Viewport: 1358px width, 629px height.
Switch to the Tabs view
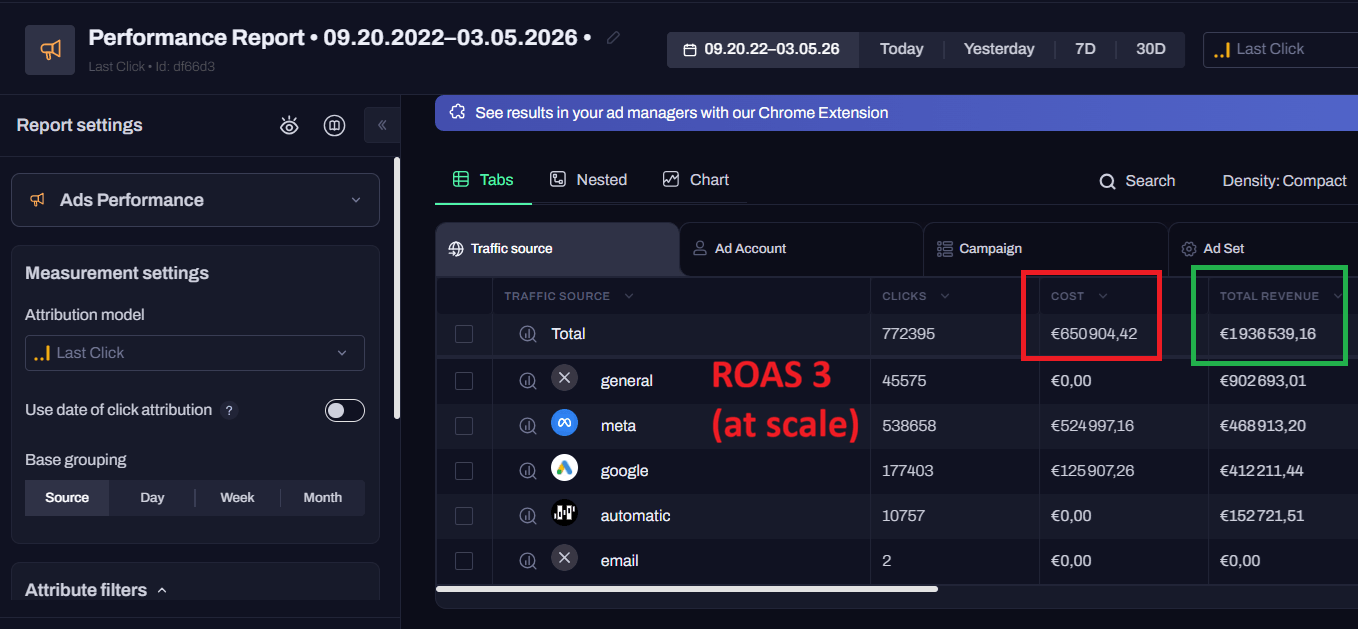(483, 180)
